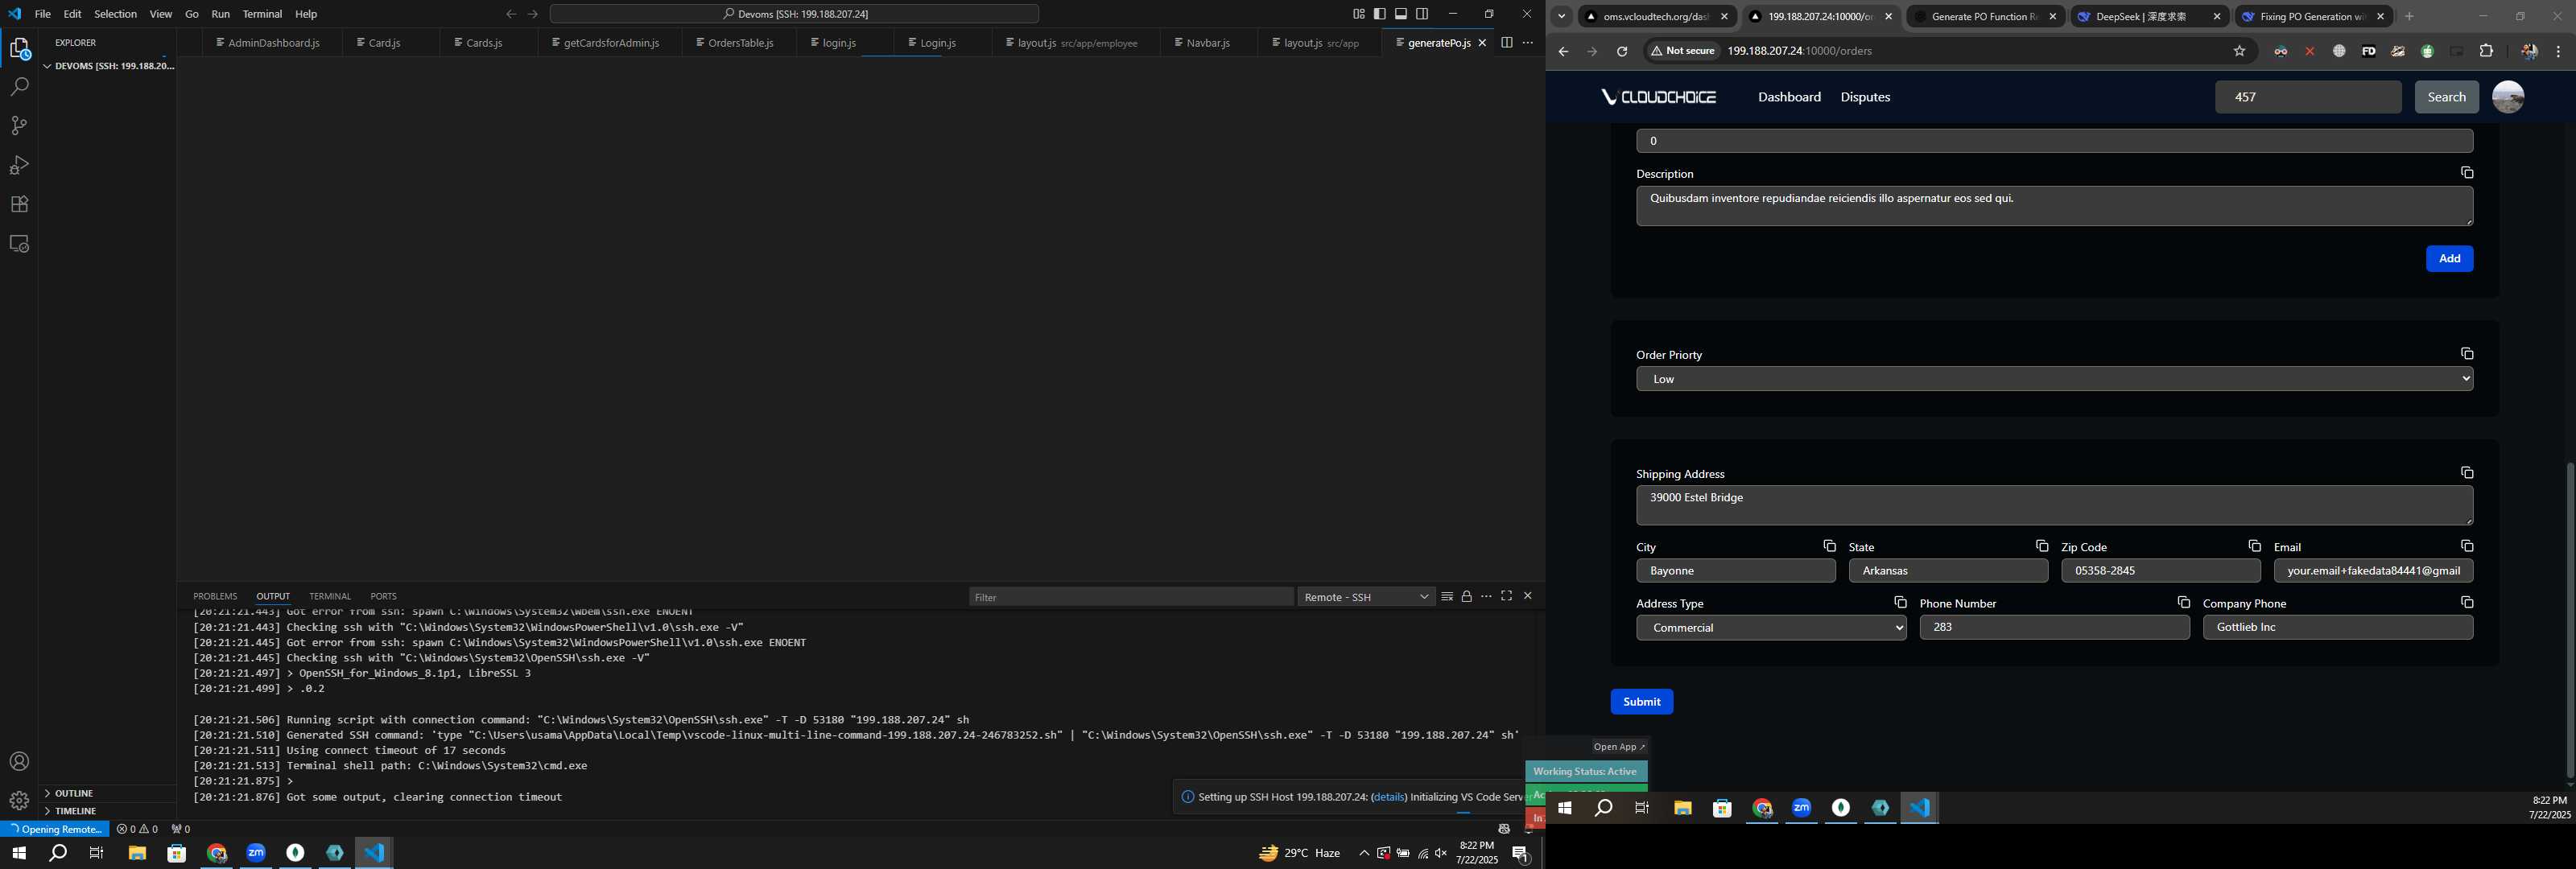Copy the Shipping Address value
2576x869 pixels.
(x=2466, y=473)
